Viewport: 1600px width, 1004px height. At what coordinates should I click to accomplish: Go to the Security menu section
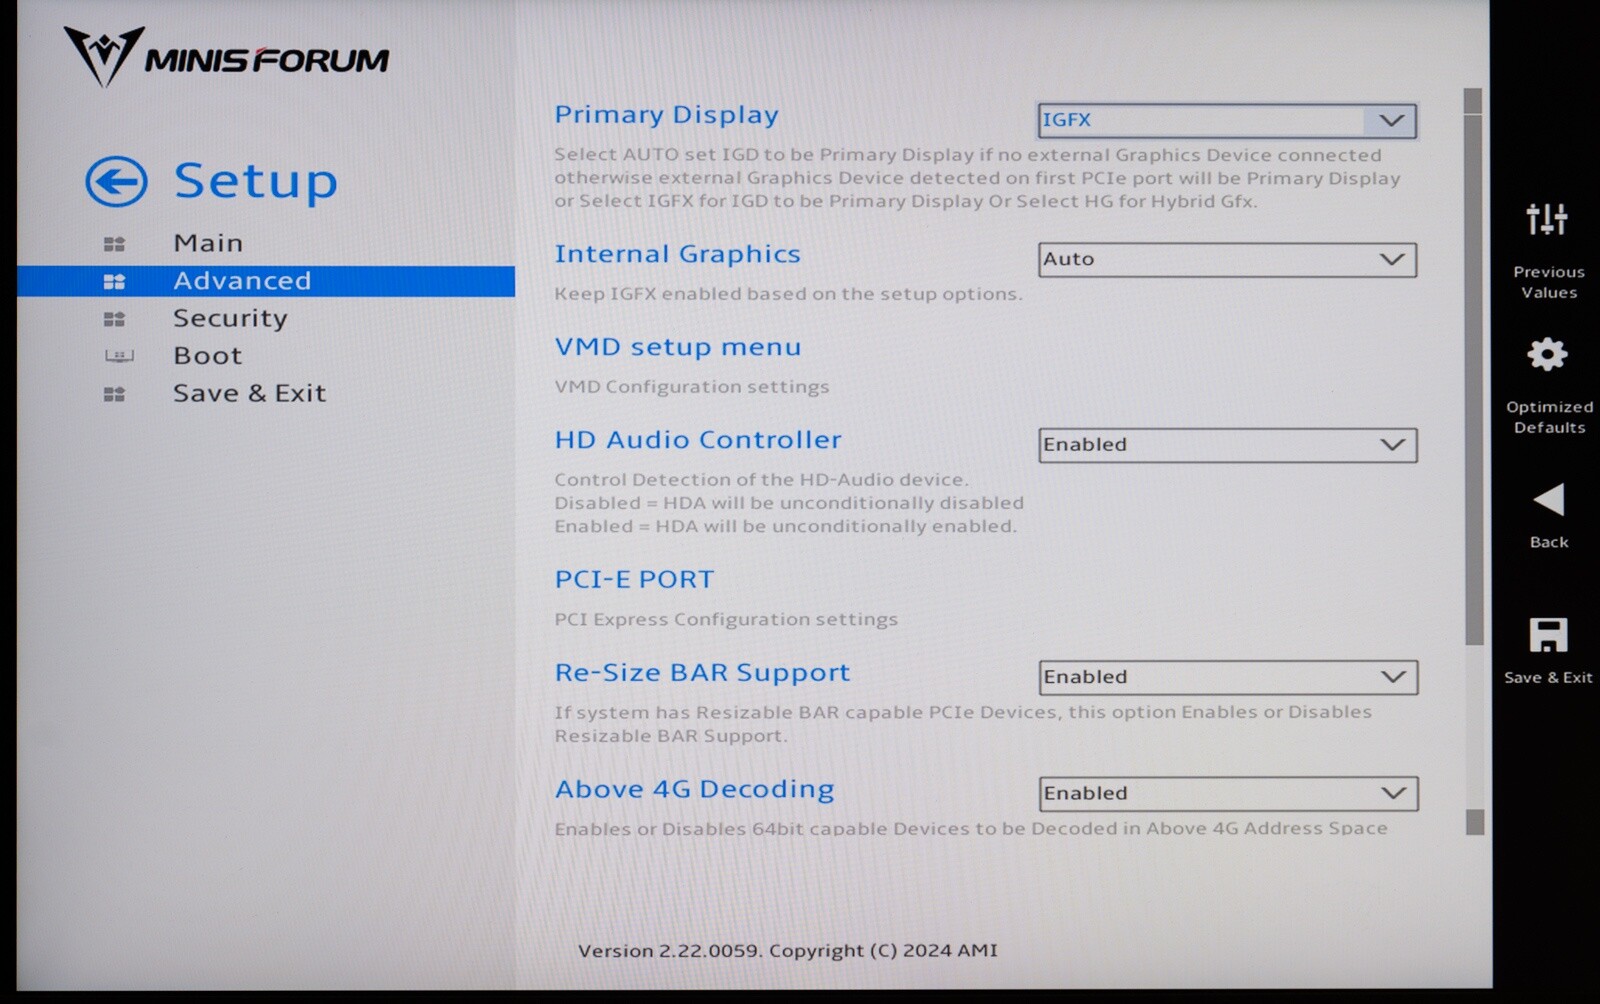[230, 318]
